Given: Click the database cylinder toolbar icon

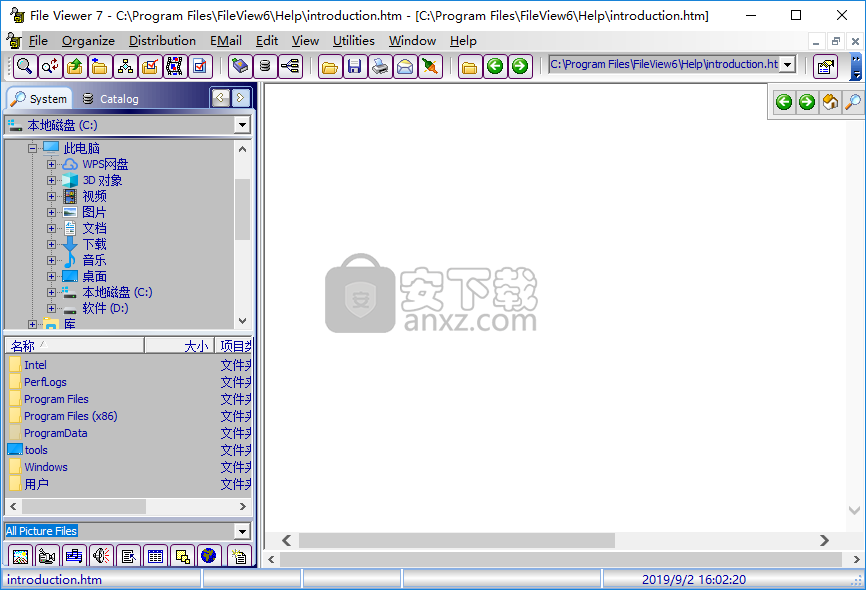Looking at the screenshot, I should pyautogui.click(x=265, y=67).
